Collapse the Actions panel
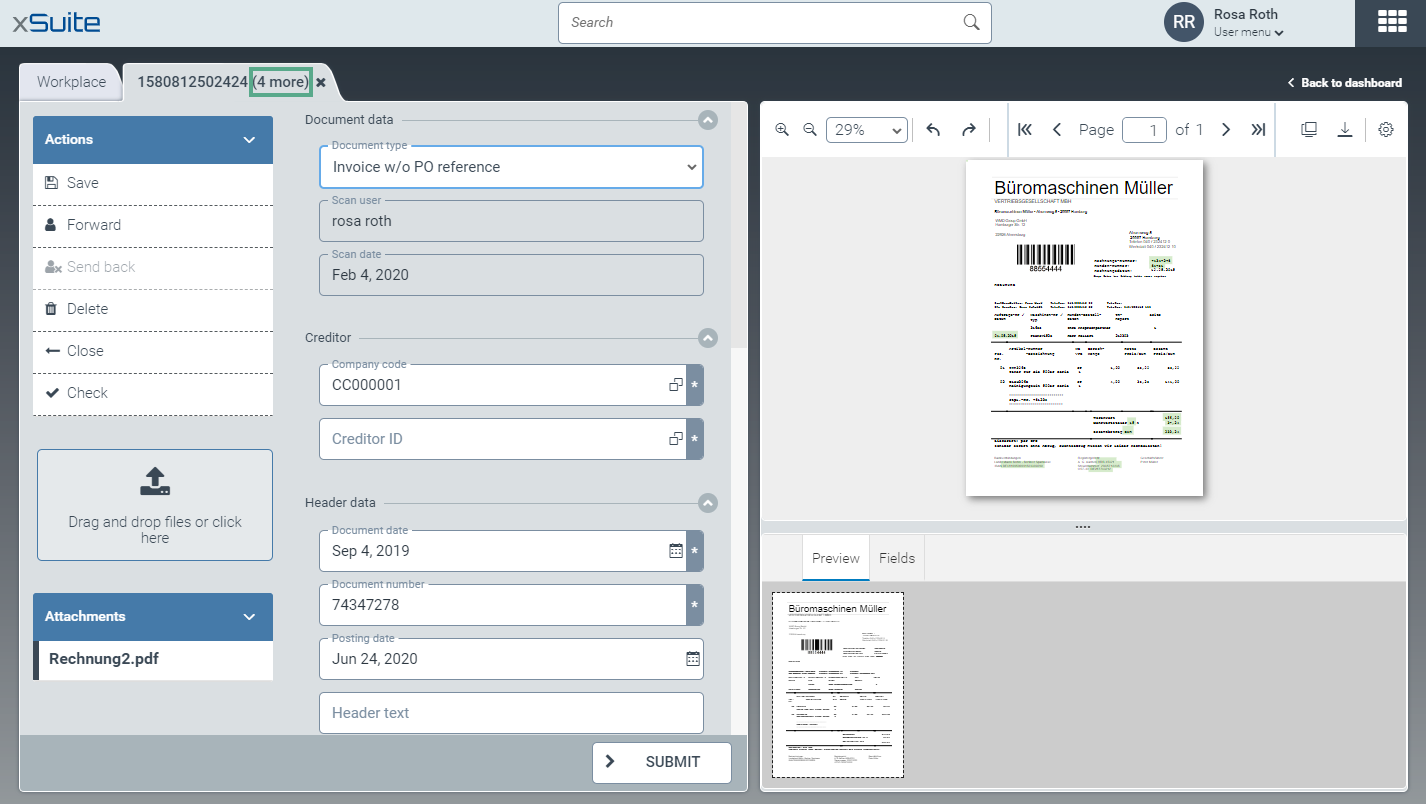The image size is (1426, 804). click(x=249, y=140)
